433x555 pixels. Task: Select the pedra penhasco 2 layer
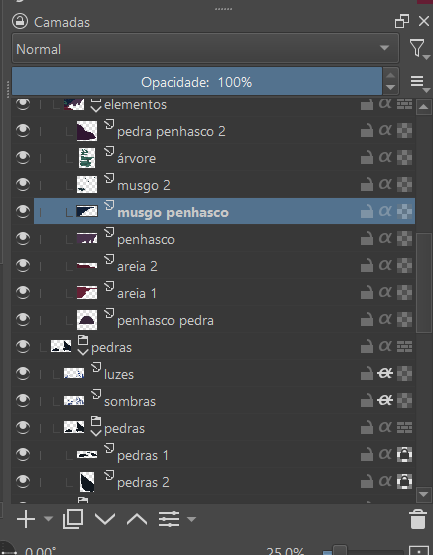(224, 131)
